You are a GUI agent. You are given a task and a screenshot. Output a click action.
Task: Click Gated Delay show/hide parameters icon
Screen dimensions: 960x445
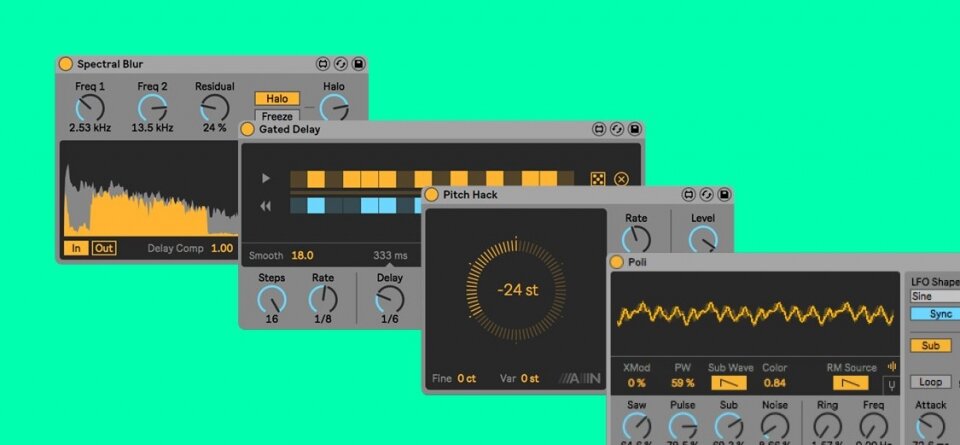point(599,129)
